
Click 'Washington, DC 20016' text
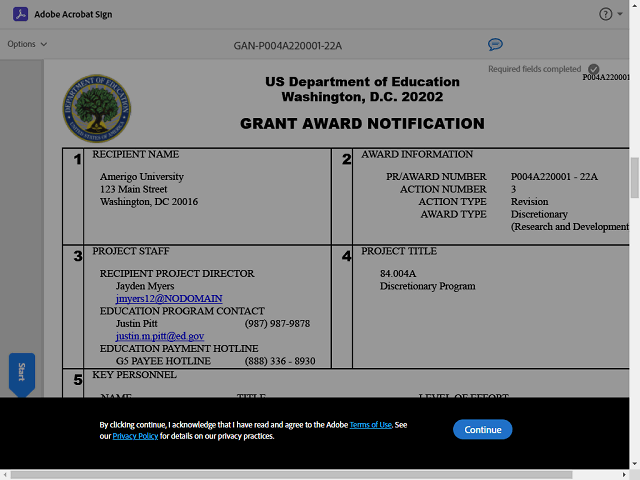tap(149, 202)
